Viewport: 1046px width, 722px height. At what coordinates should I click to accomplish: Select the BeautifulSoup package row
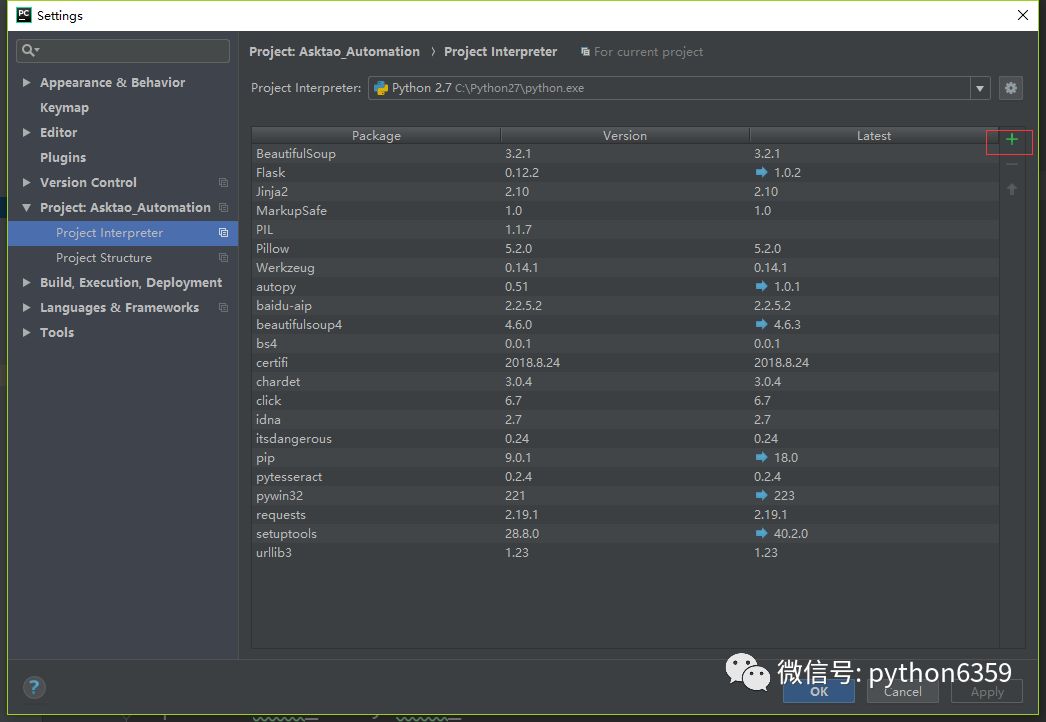(x=625, y=153)
